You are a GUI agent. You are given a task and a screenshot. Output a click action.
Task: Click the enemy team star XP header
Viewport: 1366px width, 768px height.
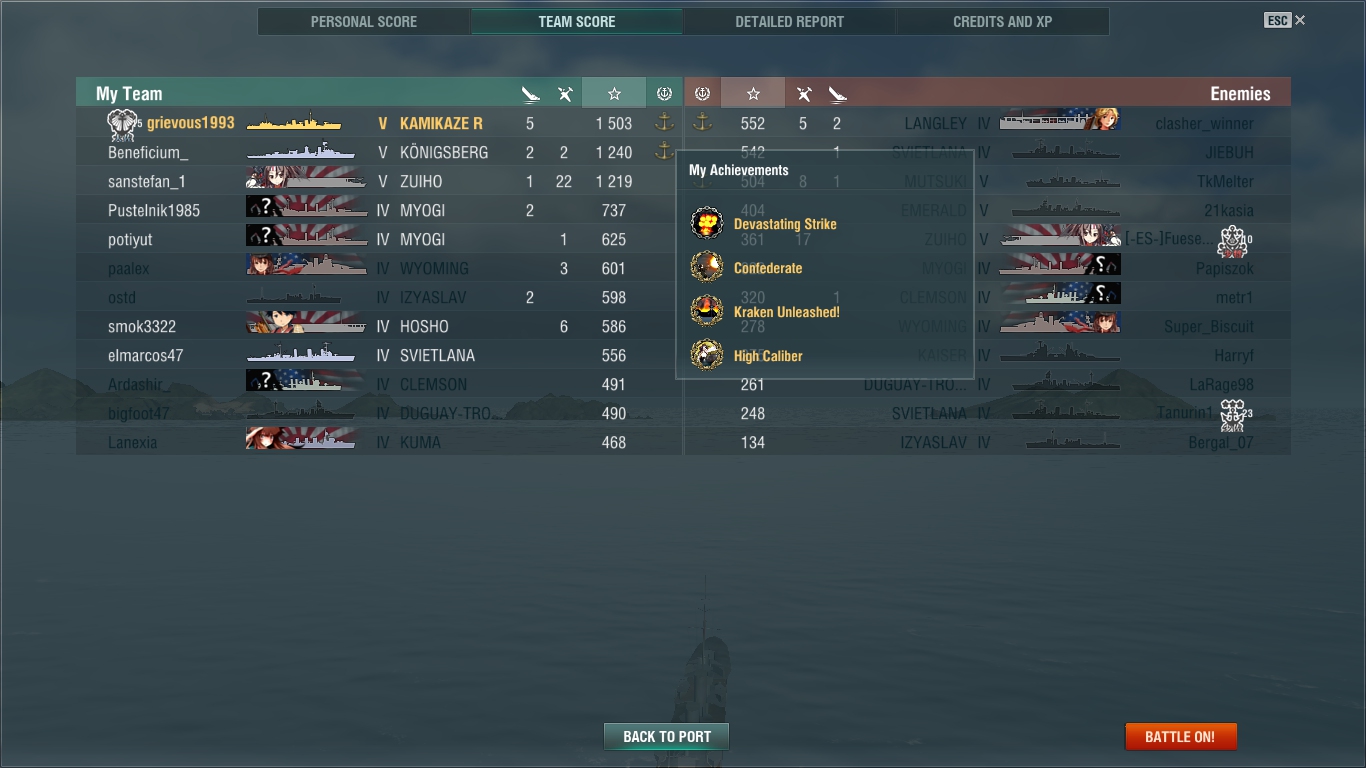coord(753,93)
